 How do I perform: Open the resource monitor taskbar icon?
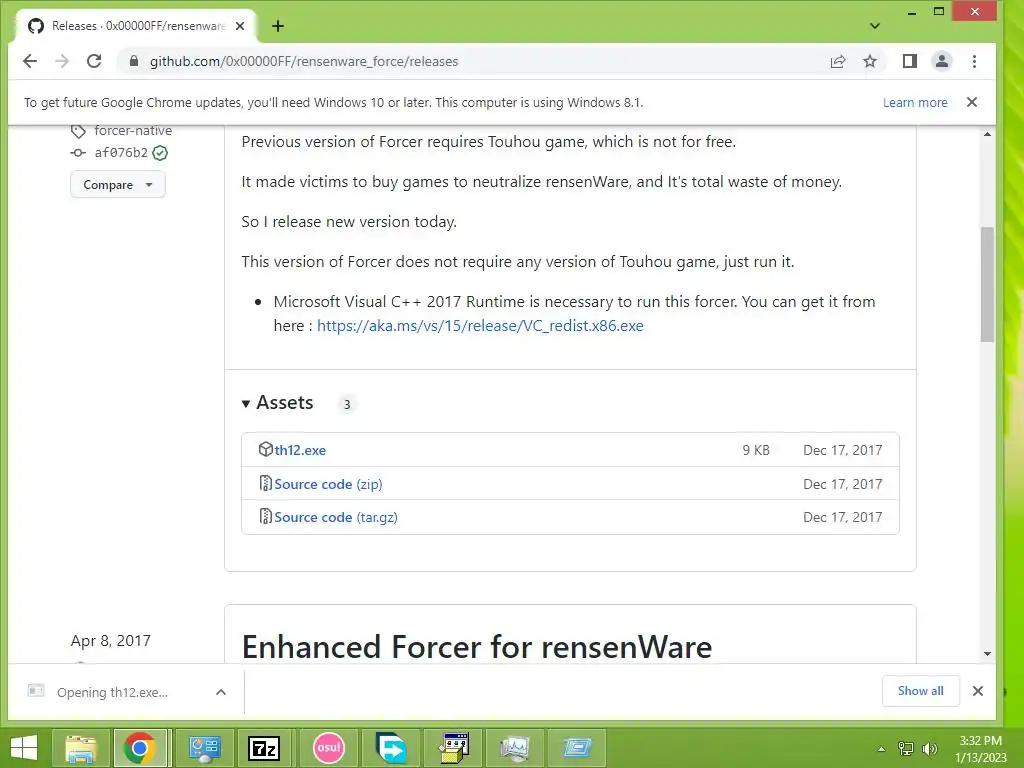tap(515, 748)
